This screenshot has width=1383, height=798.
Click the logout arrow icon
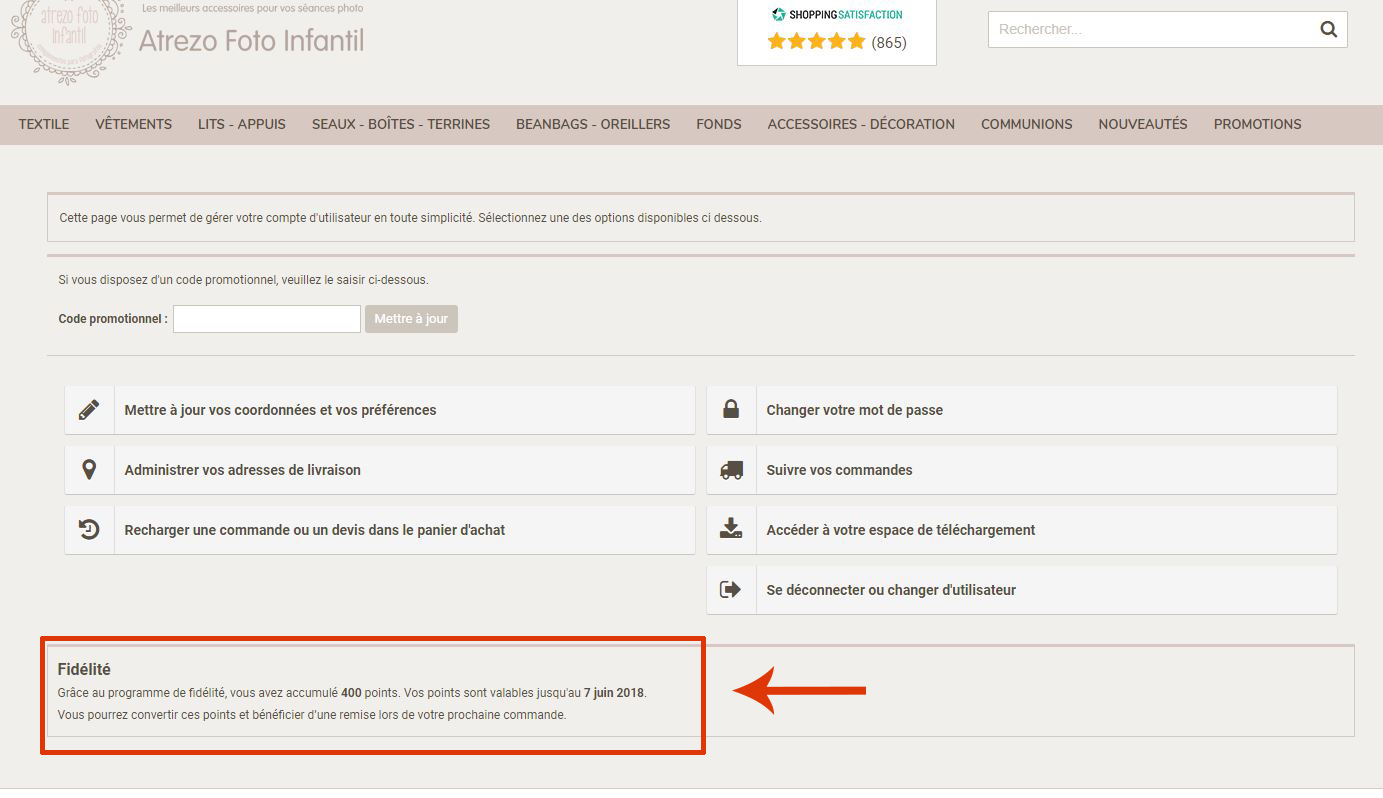click(731, 590)
